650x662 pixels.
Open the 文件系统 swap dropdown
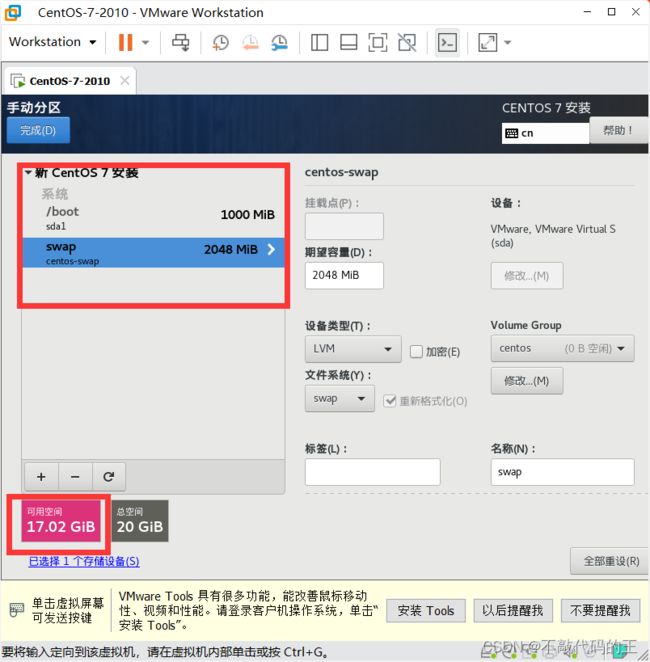coord(339,399)
